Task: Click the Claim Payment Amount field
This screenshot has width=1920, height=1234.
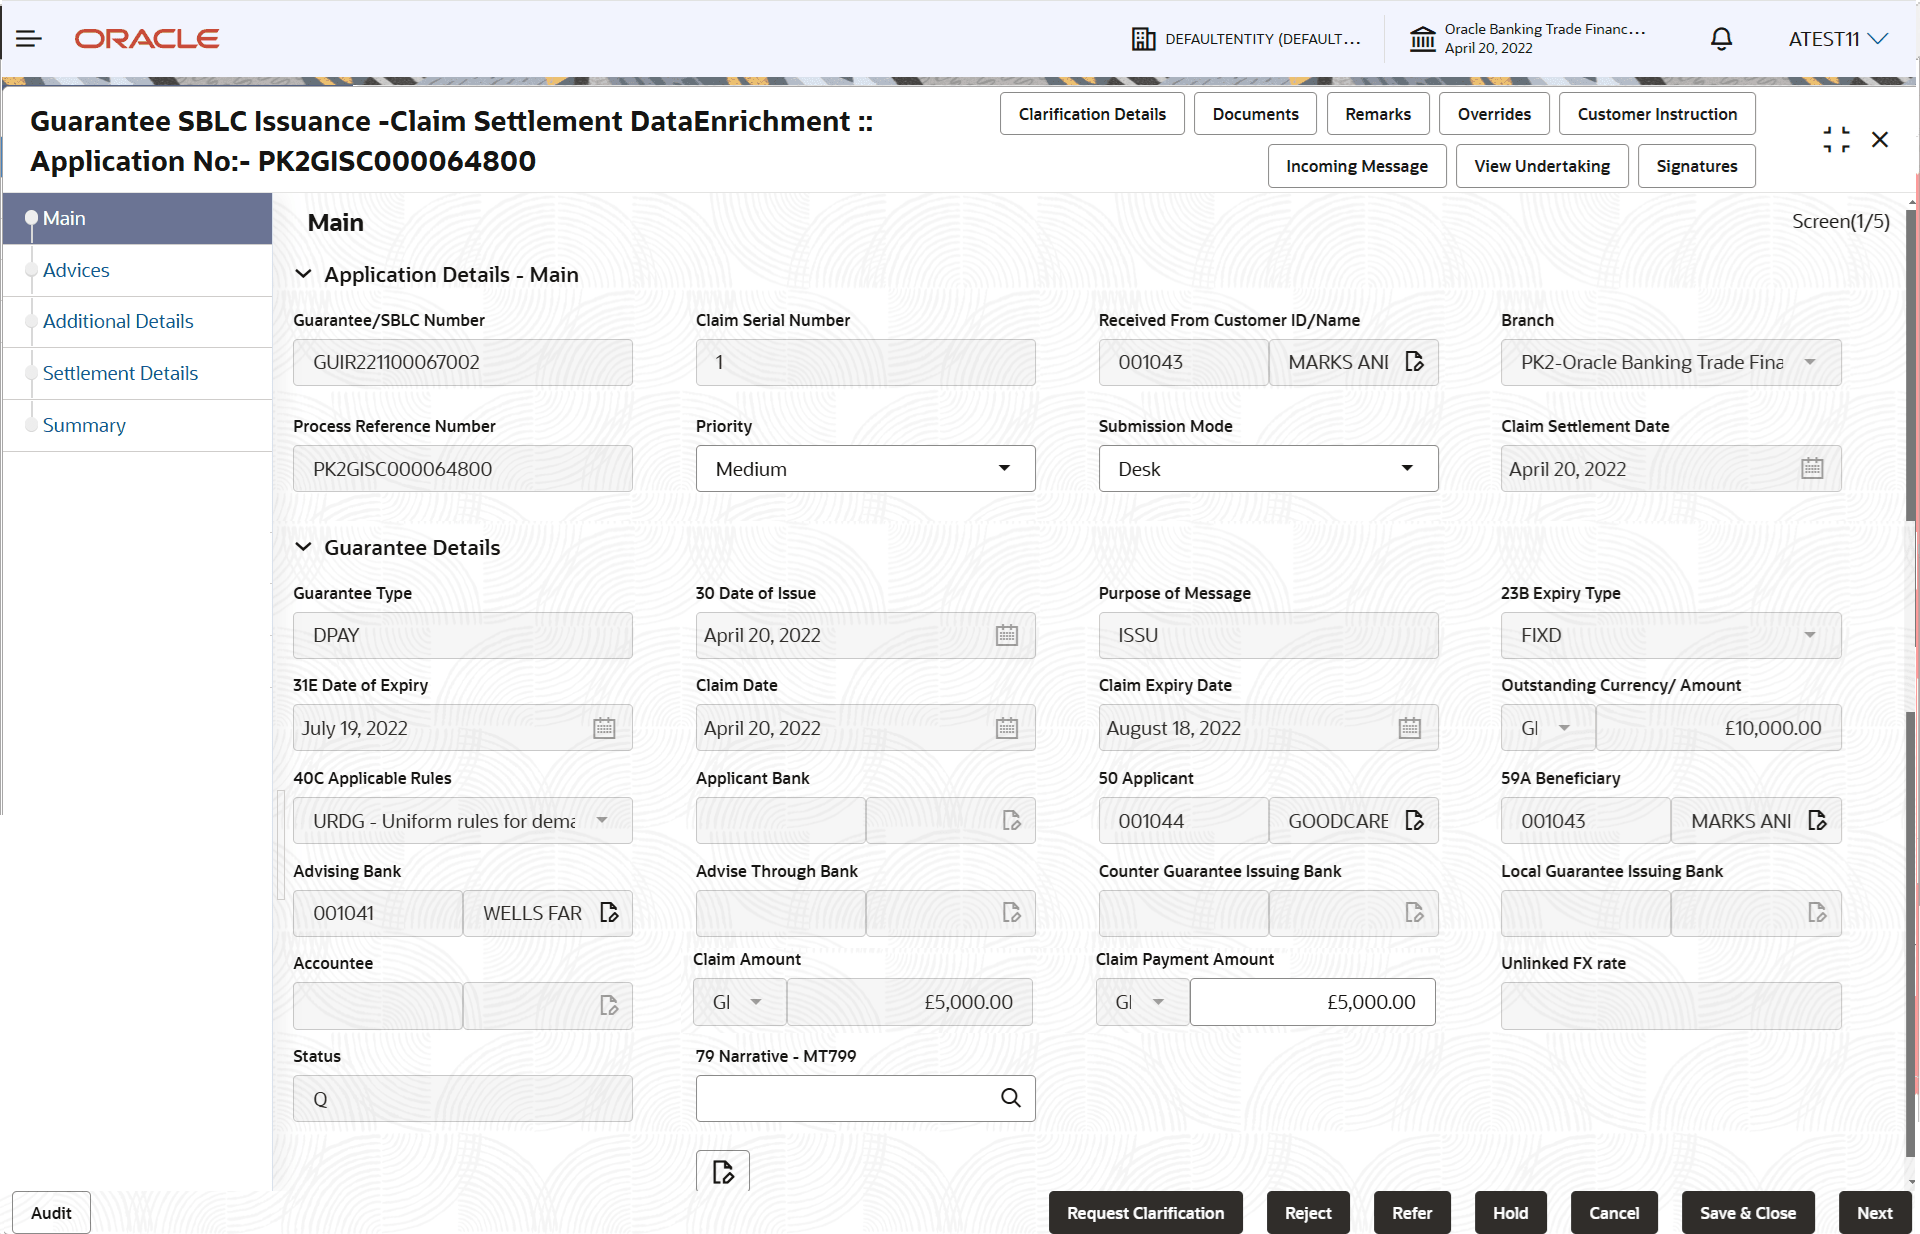Action: click(x=1311, y=1002)
